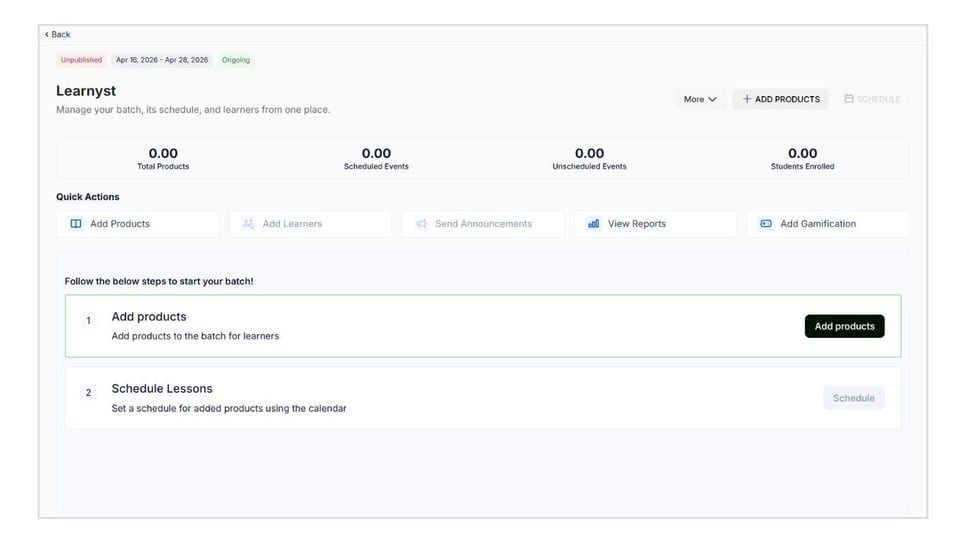Click the step number 2 circle
The width and height of the screenshot is (966, 543).
tap(88, 393)
